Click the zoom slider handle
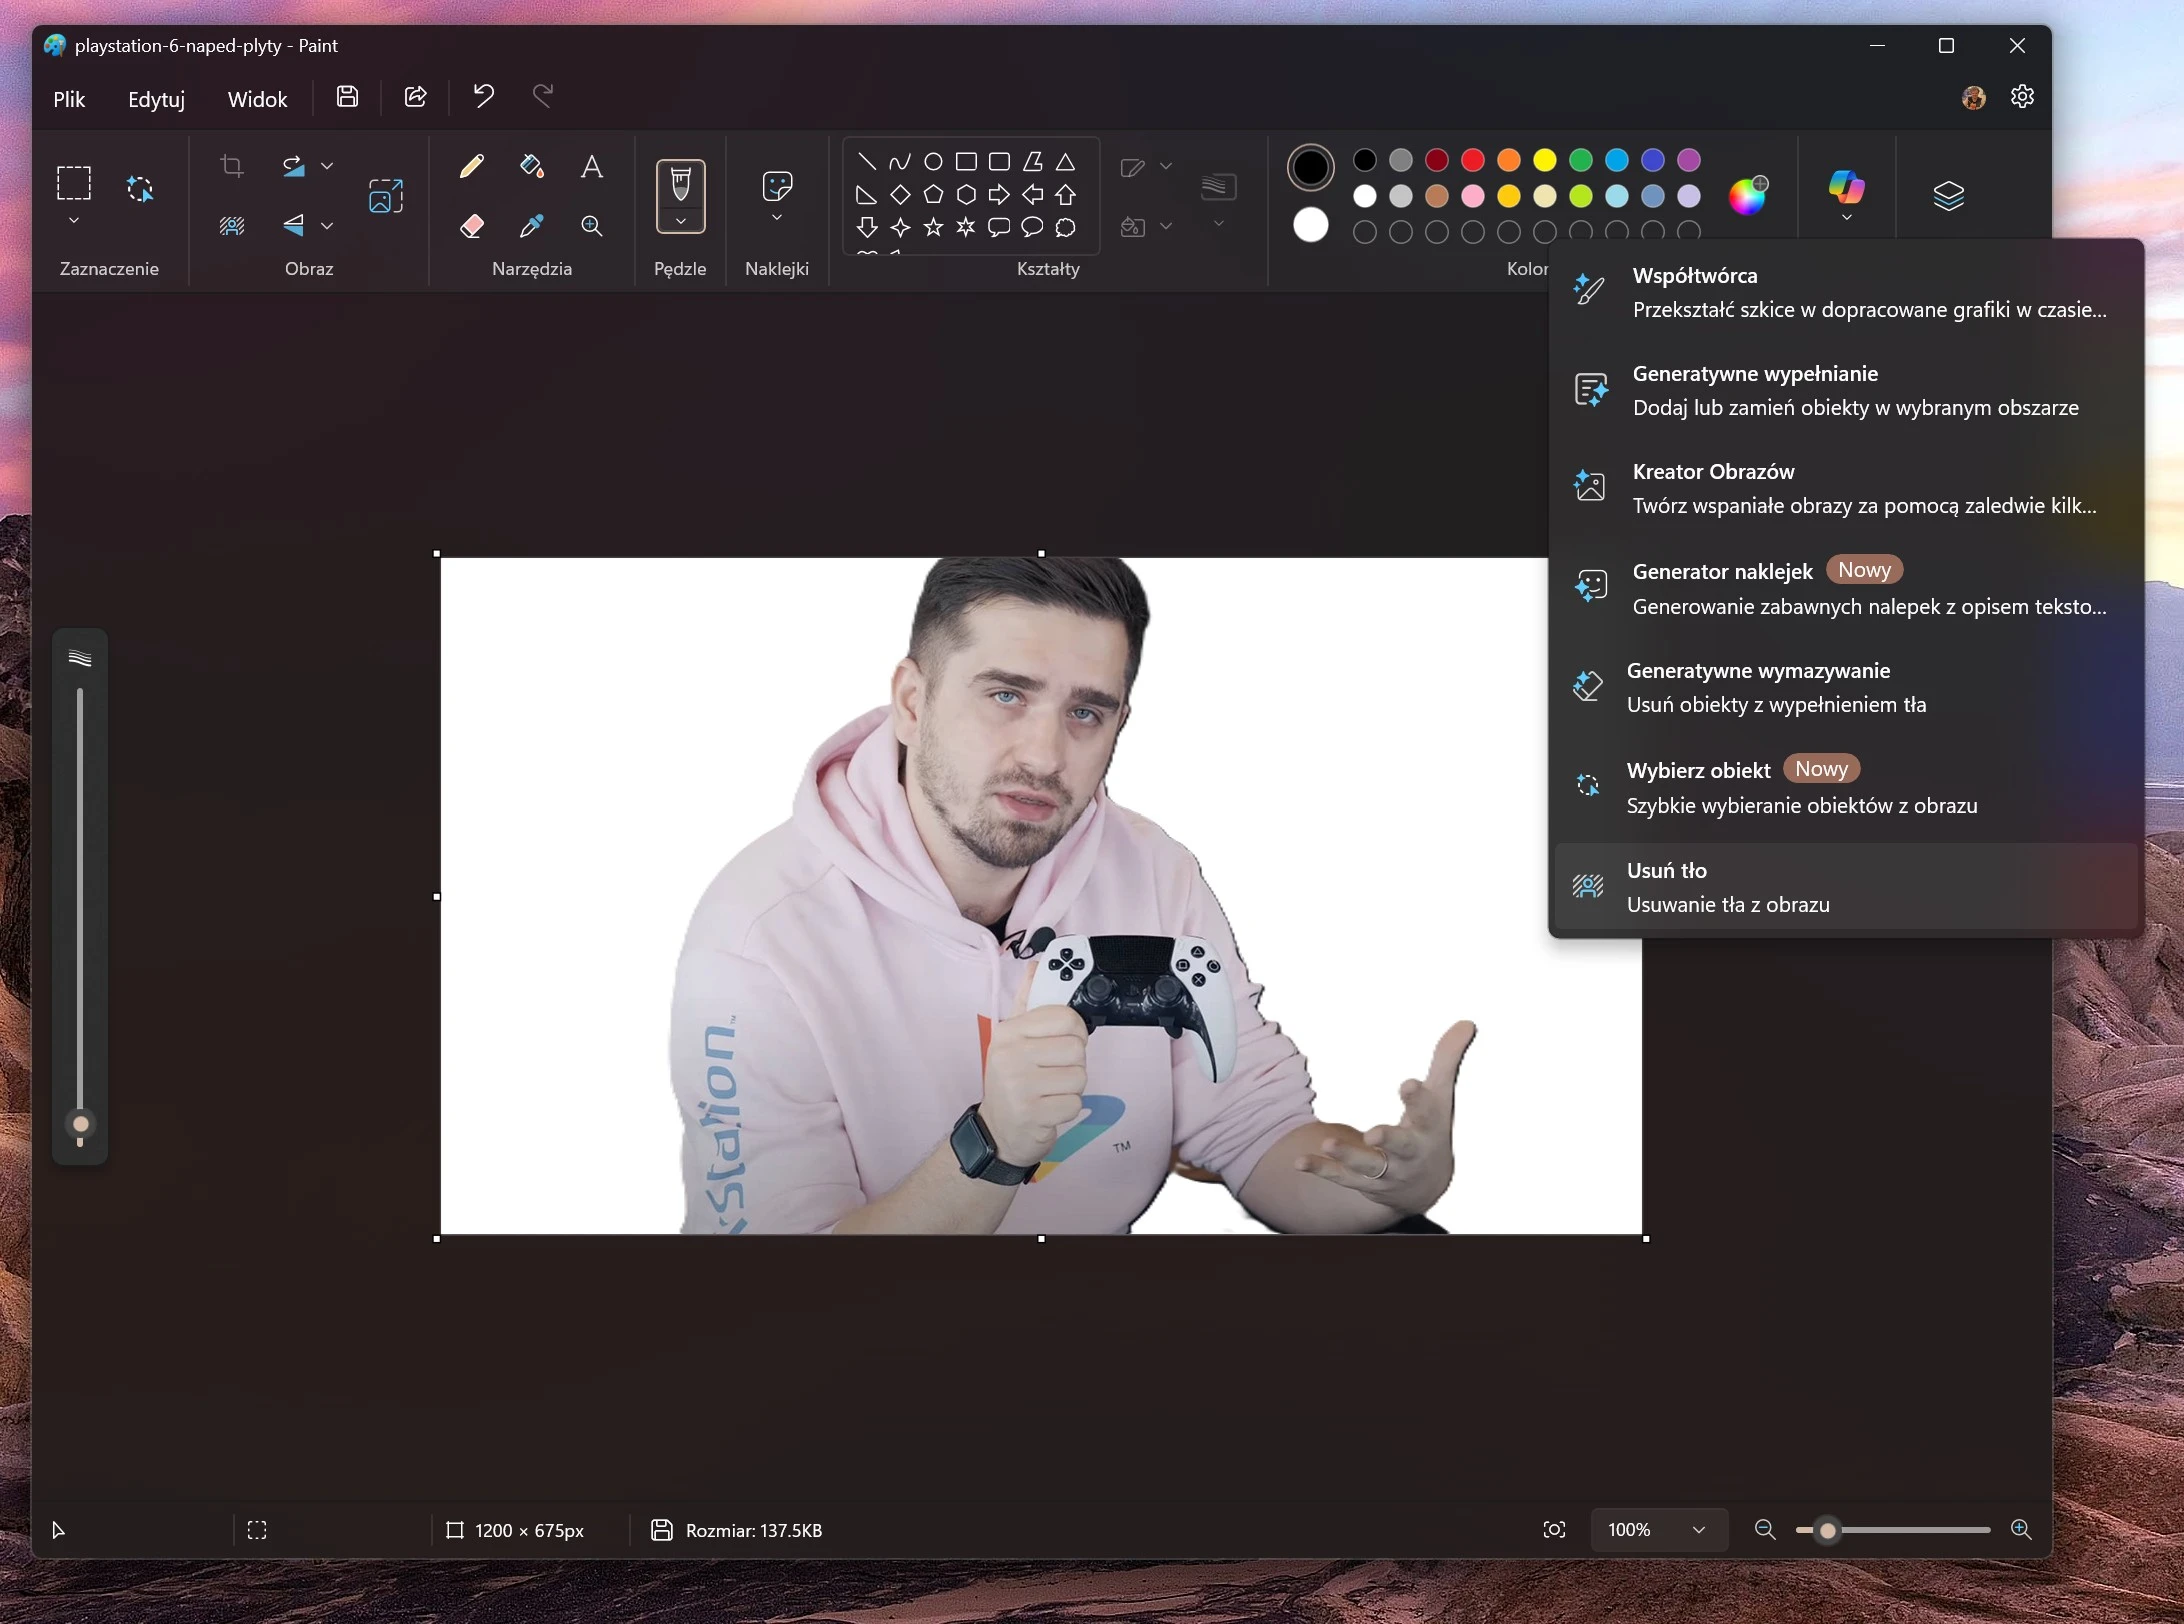 click(x=1827, y=1530)
